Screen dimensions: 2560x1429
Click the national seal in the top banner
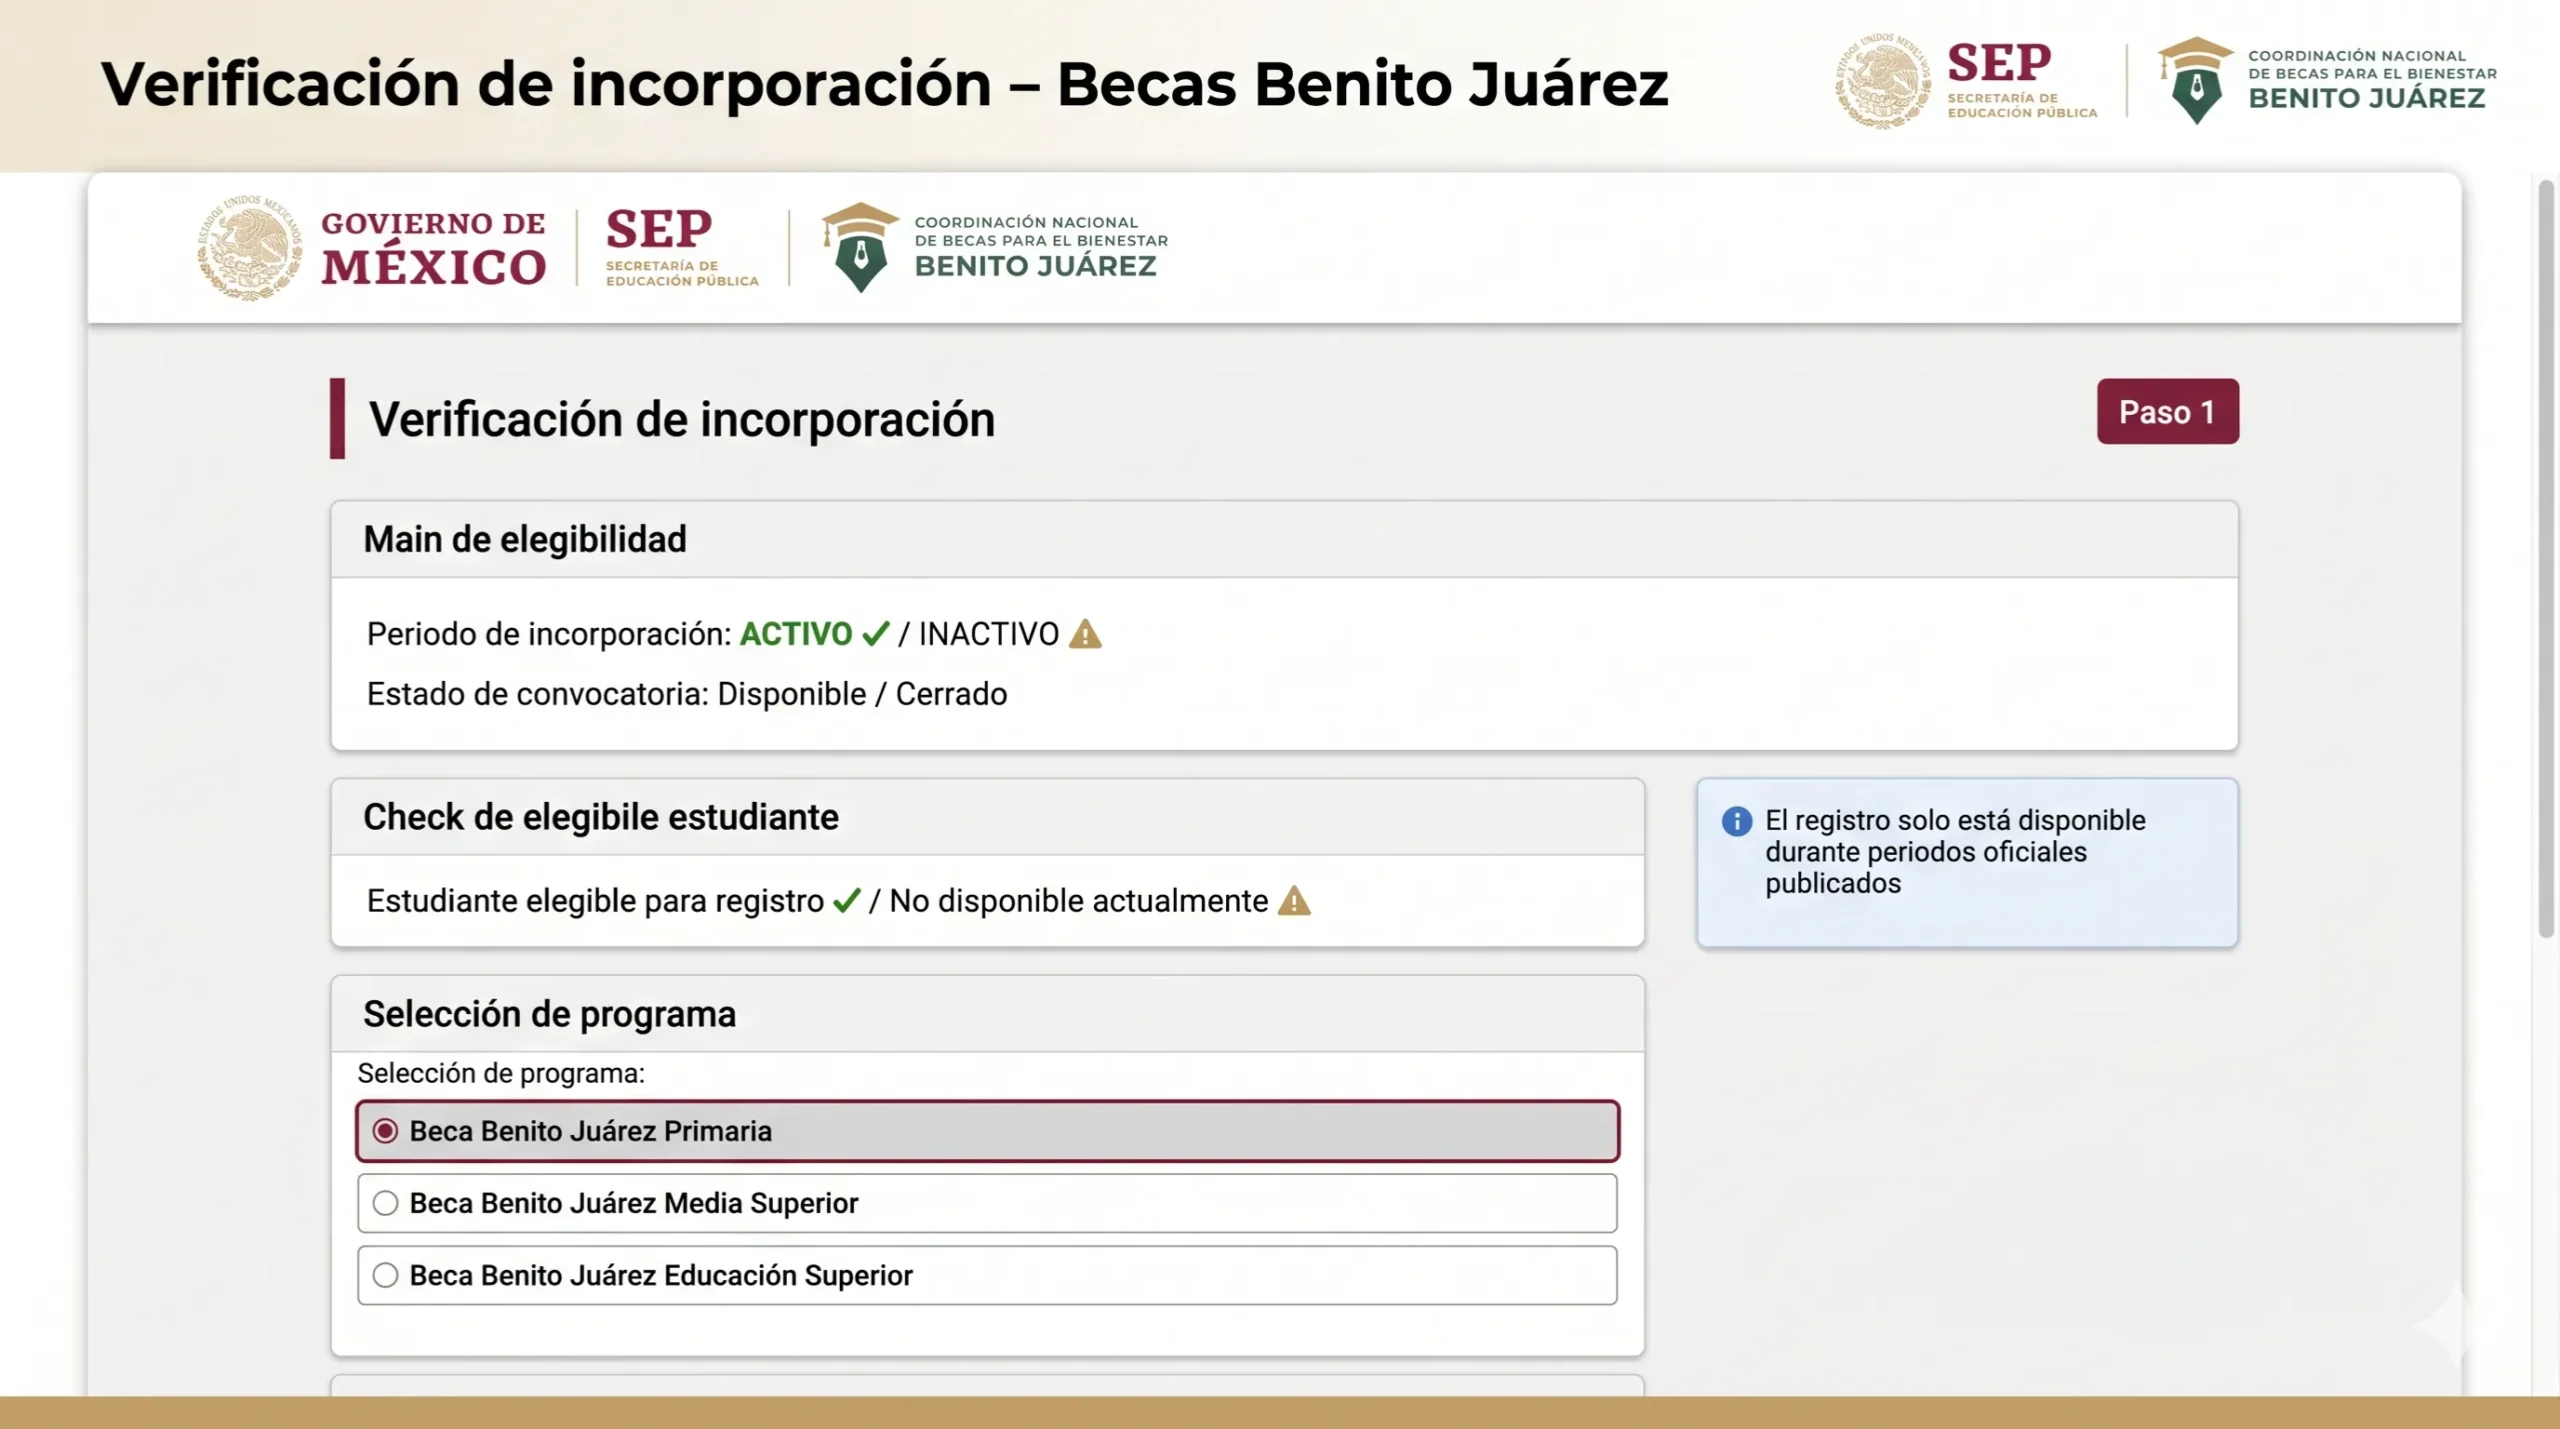[1883, 80]
